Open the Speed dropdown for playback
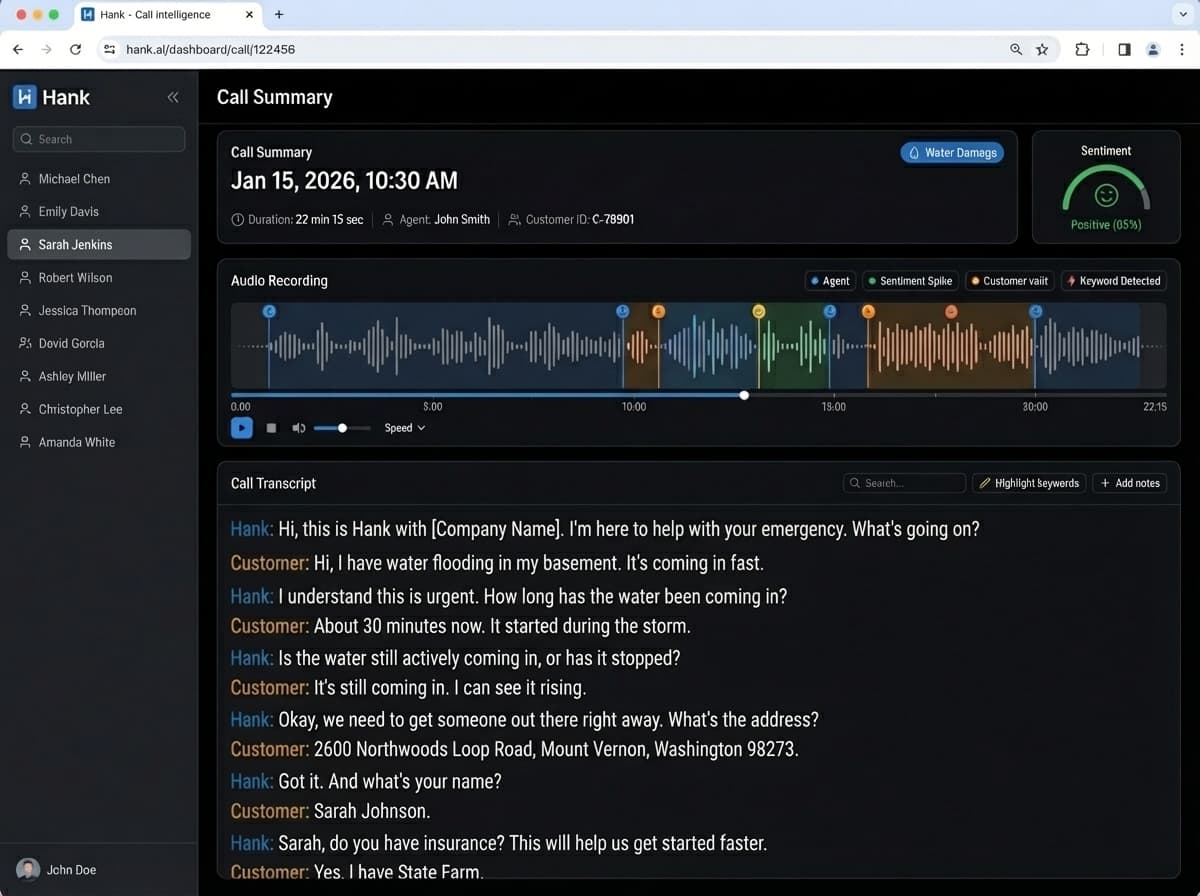Image resolution: width=1200 pixels, height=896 pixels. click(403, 427)
